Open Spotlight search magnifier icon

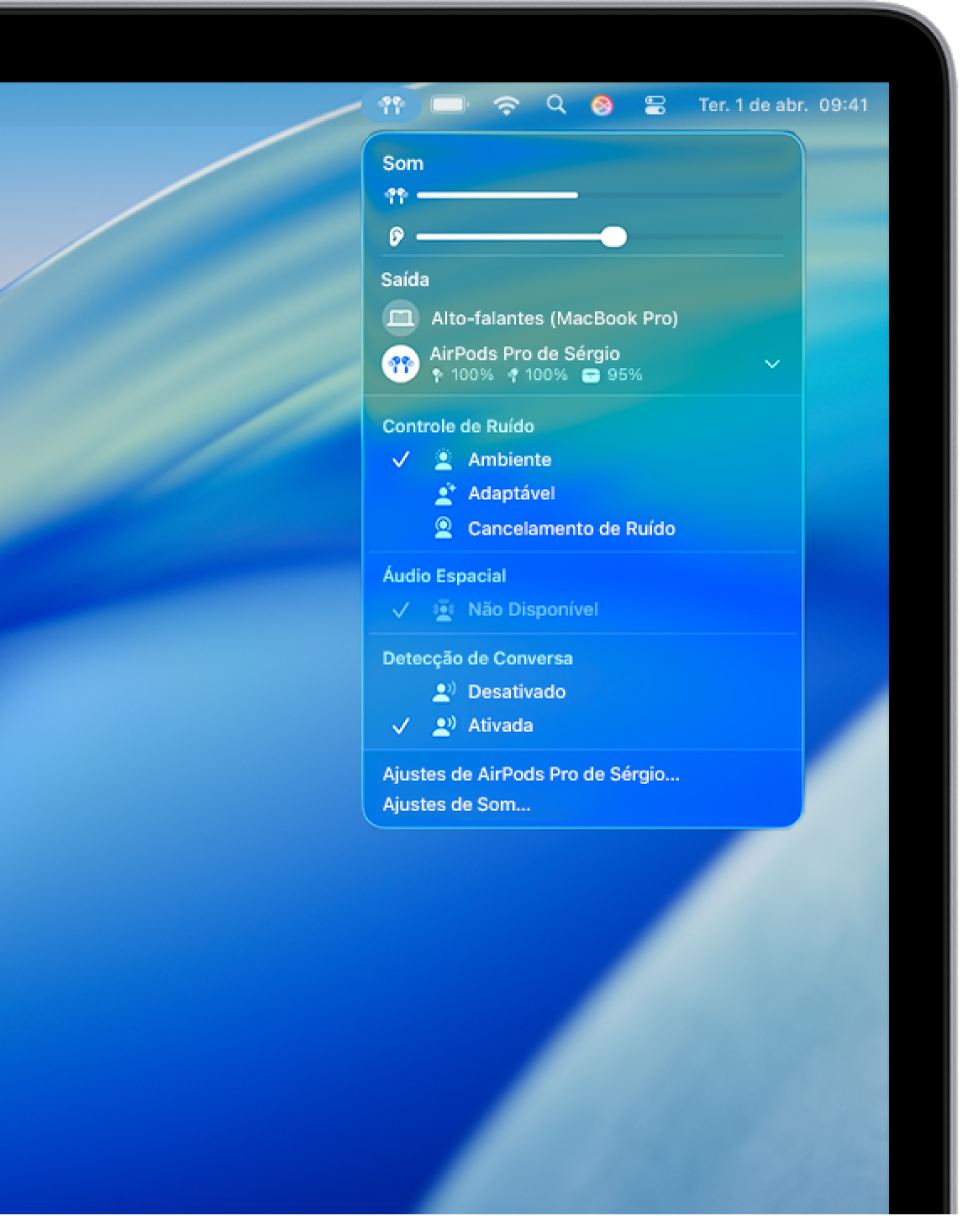pos(557,105)
